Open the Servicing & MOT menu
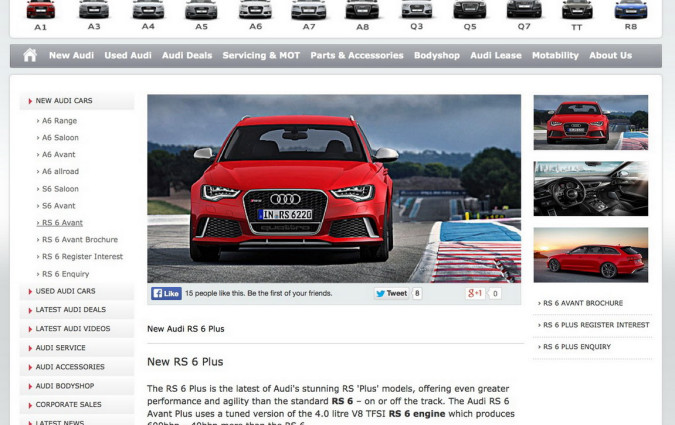The image size is (675, 425). tap(262, 56)
